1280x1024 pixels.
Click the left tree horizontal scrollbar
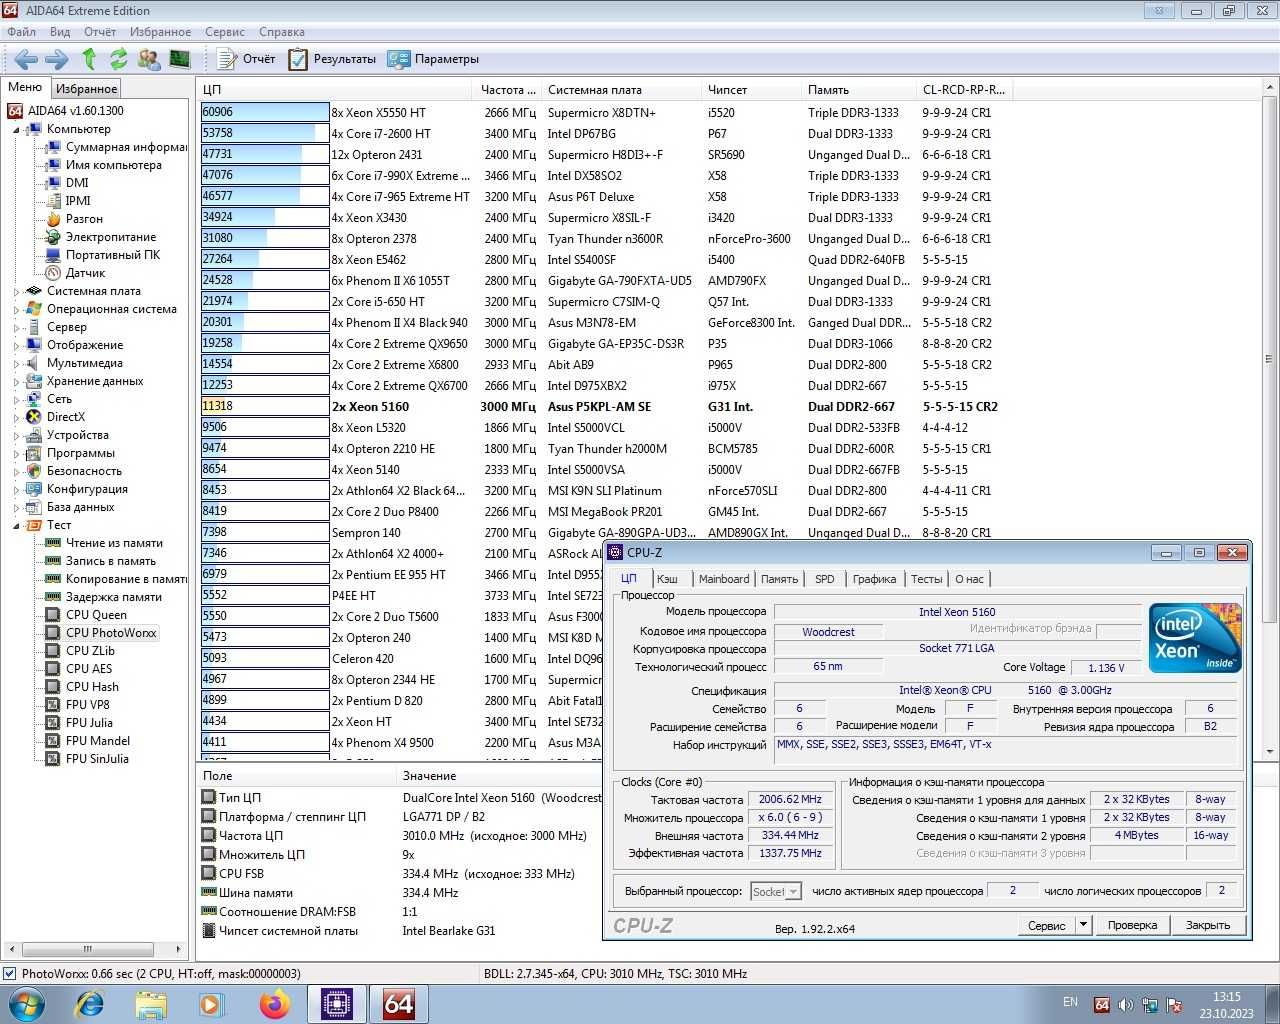[94, 948]
